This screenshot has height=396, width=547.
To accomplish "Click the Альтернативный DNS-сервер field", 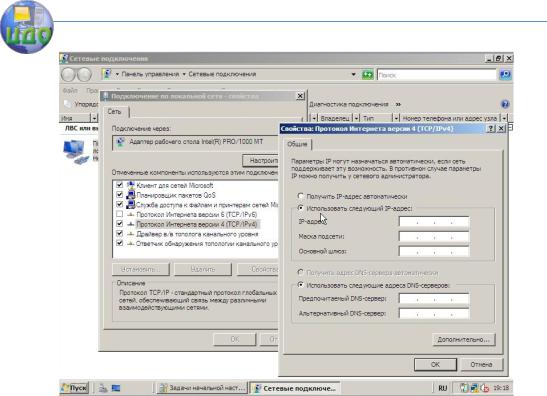I will click(434, 313).
